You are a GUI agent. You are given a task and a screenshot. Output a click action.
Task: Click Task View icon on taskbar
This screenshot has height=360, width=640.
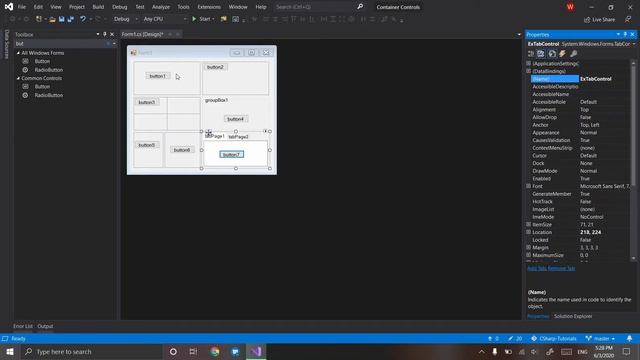pyautogui.click(x=193, y=351)
